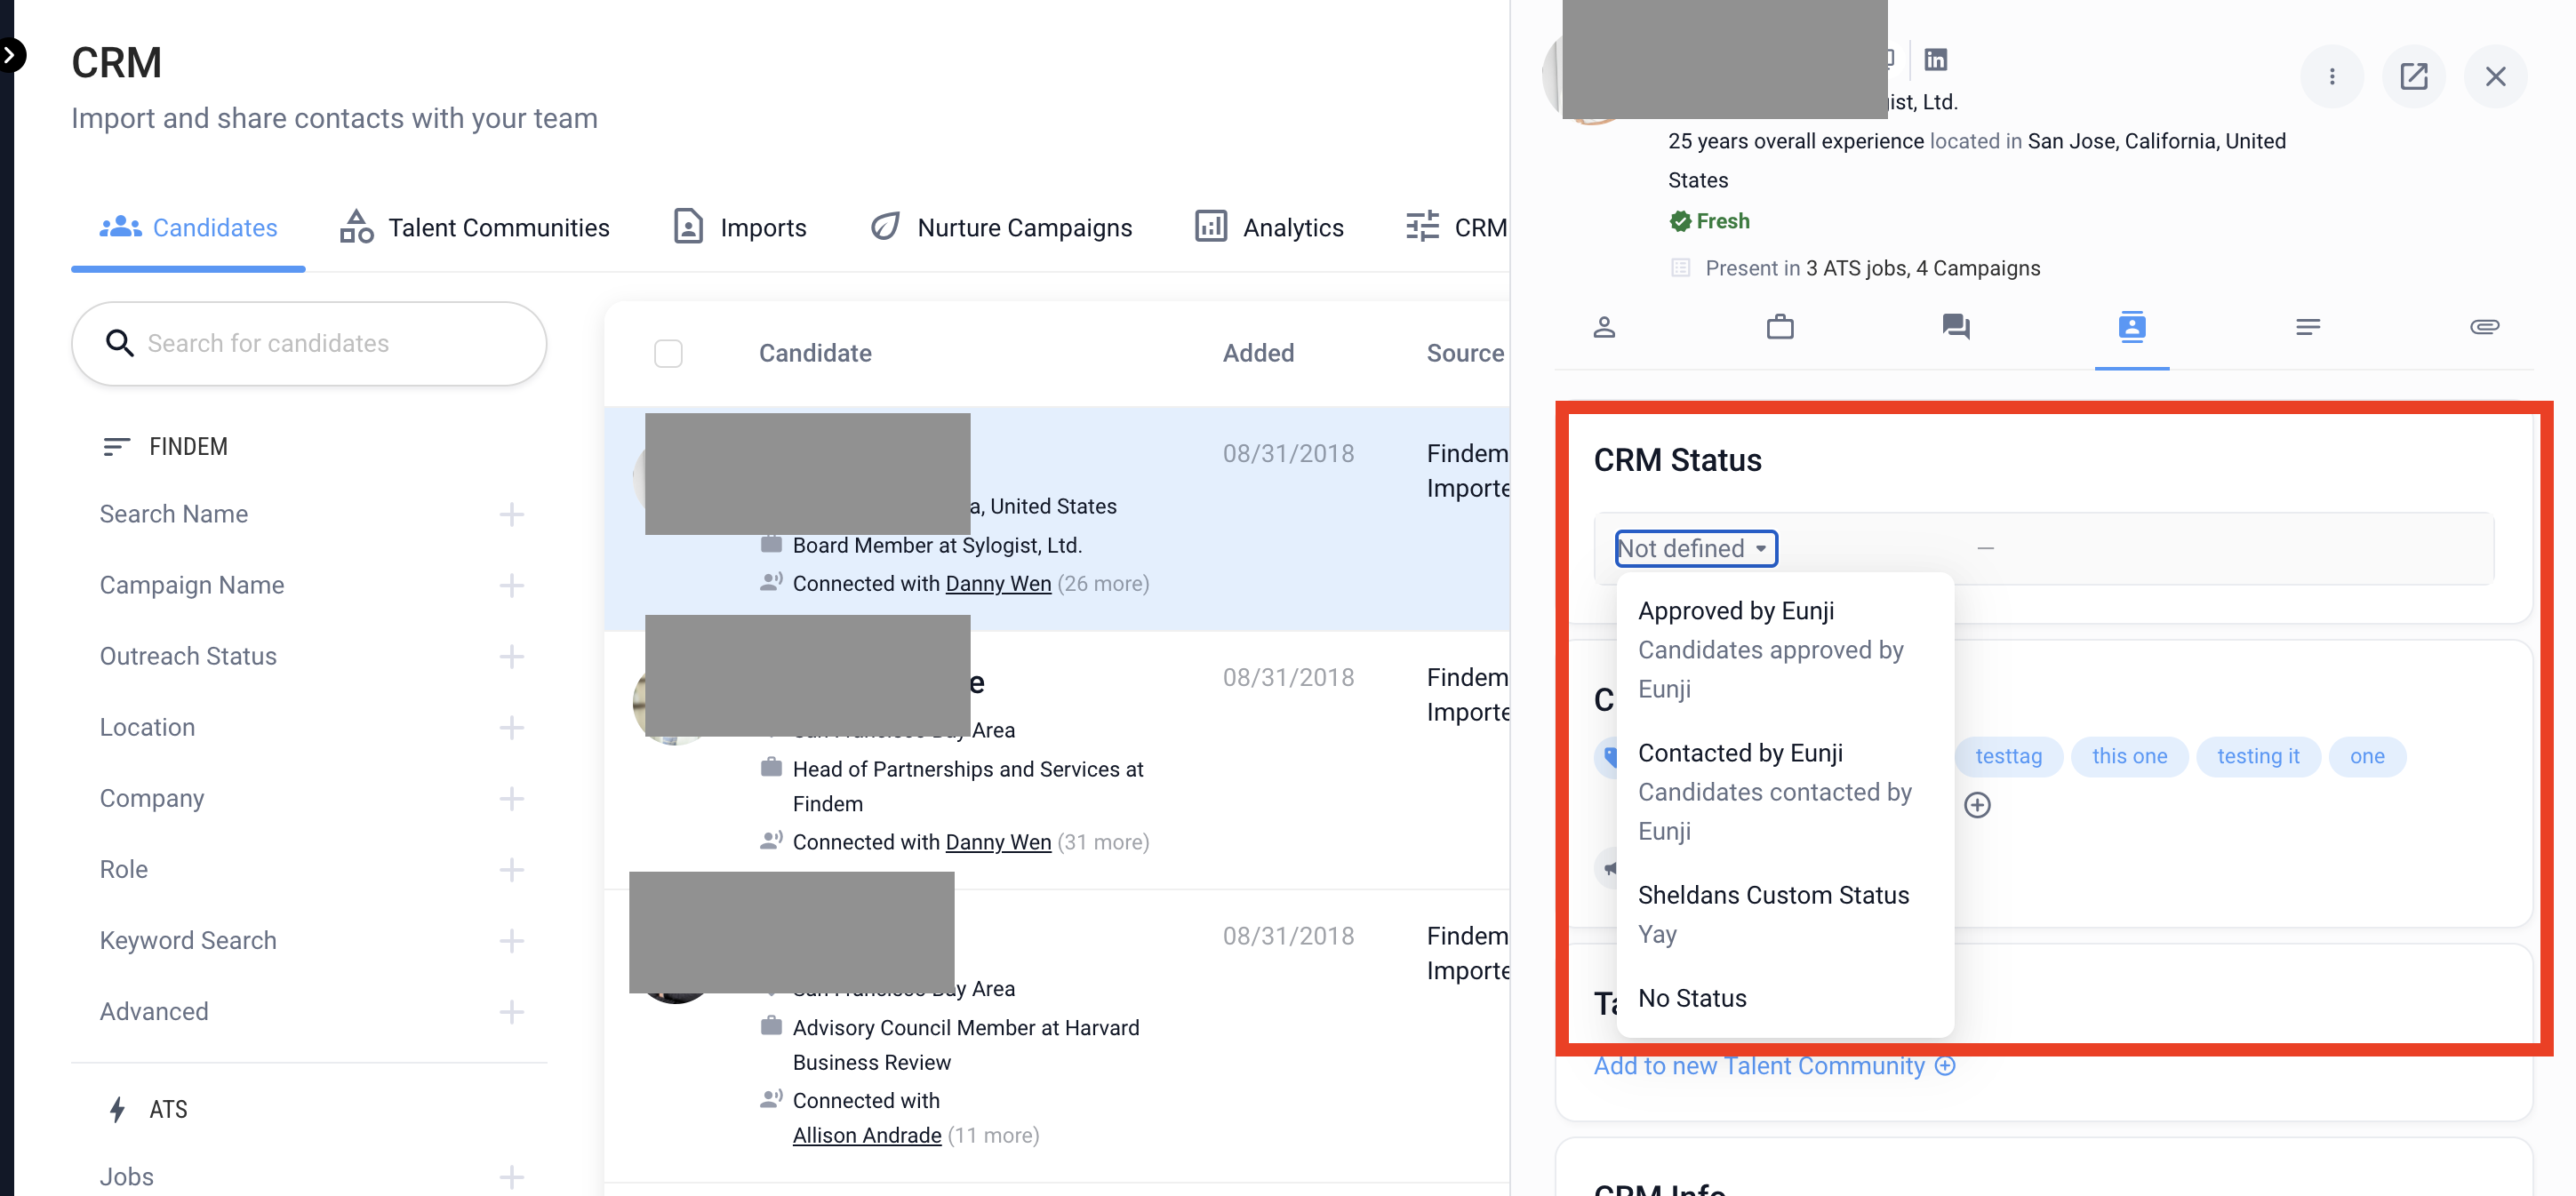Viewport: 2576px width, 1196px height.
Task: Expand the Outreach Status filter
Action: [x=511, y=656]
